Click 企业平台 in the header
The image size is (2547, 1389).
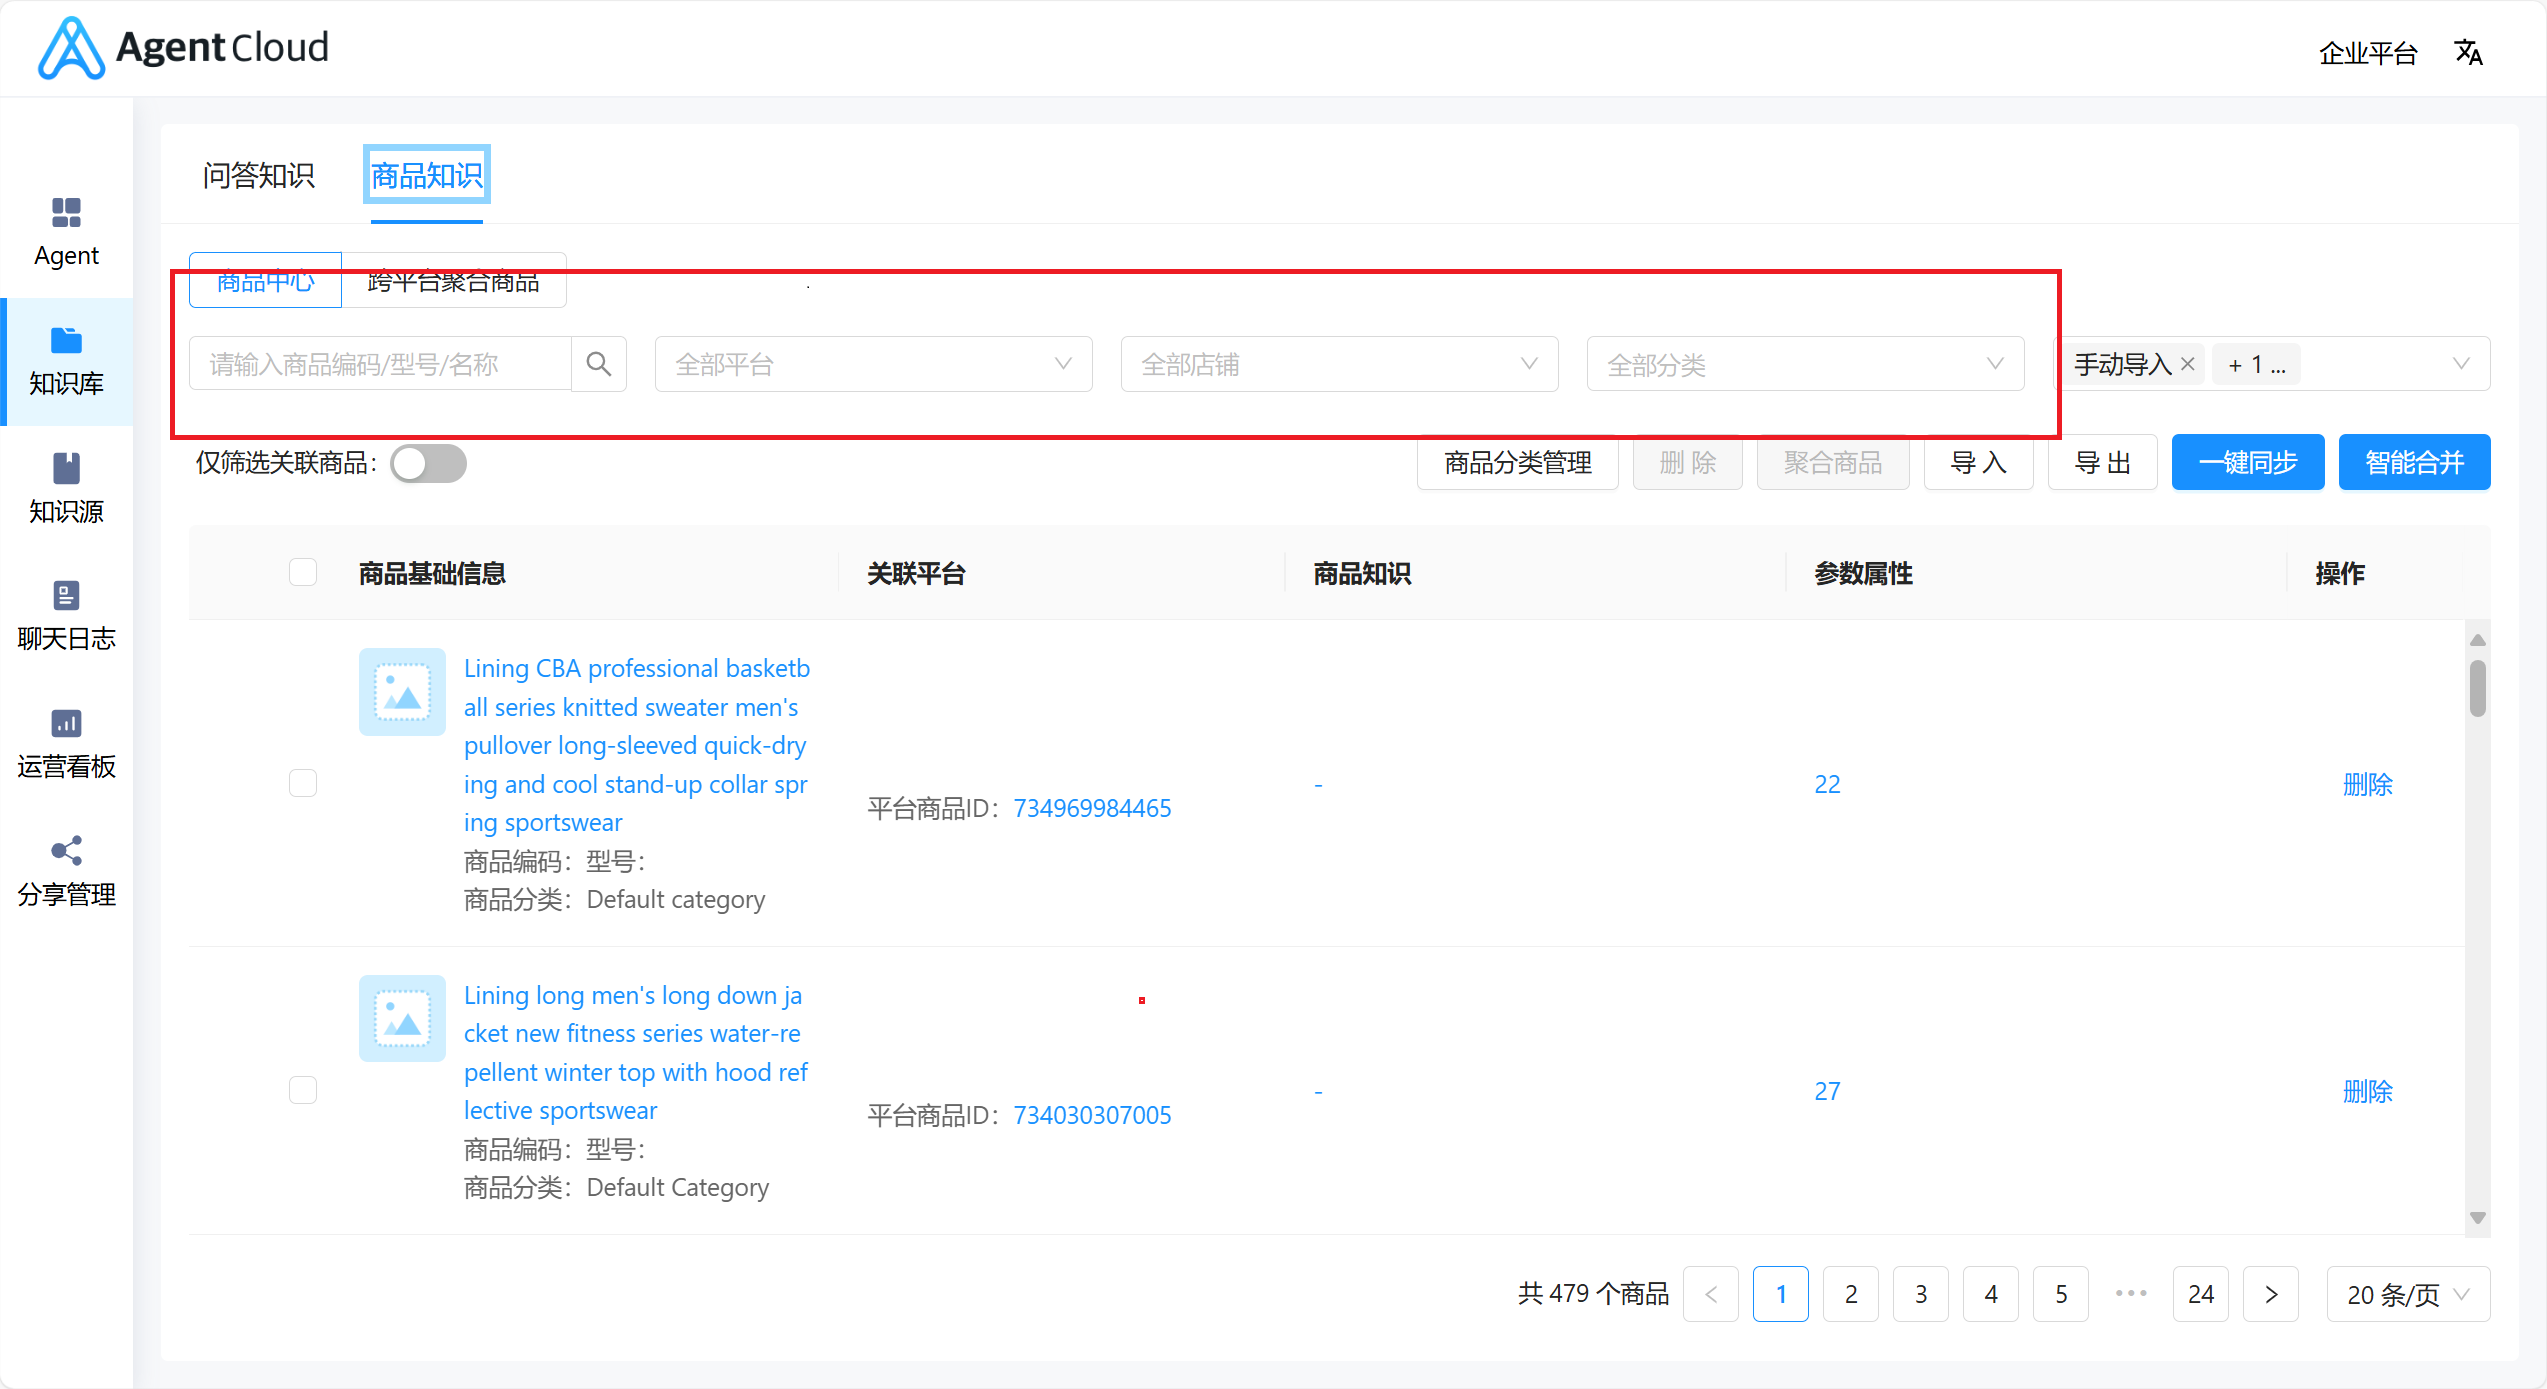pos(2368,52)
